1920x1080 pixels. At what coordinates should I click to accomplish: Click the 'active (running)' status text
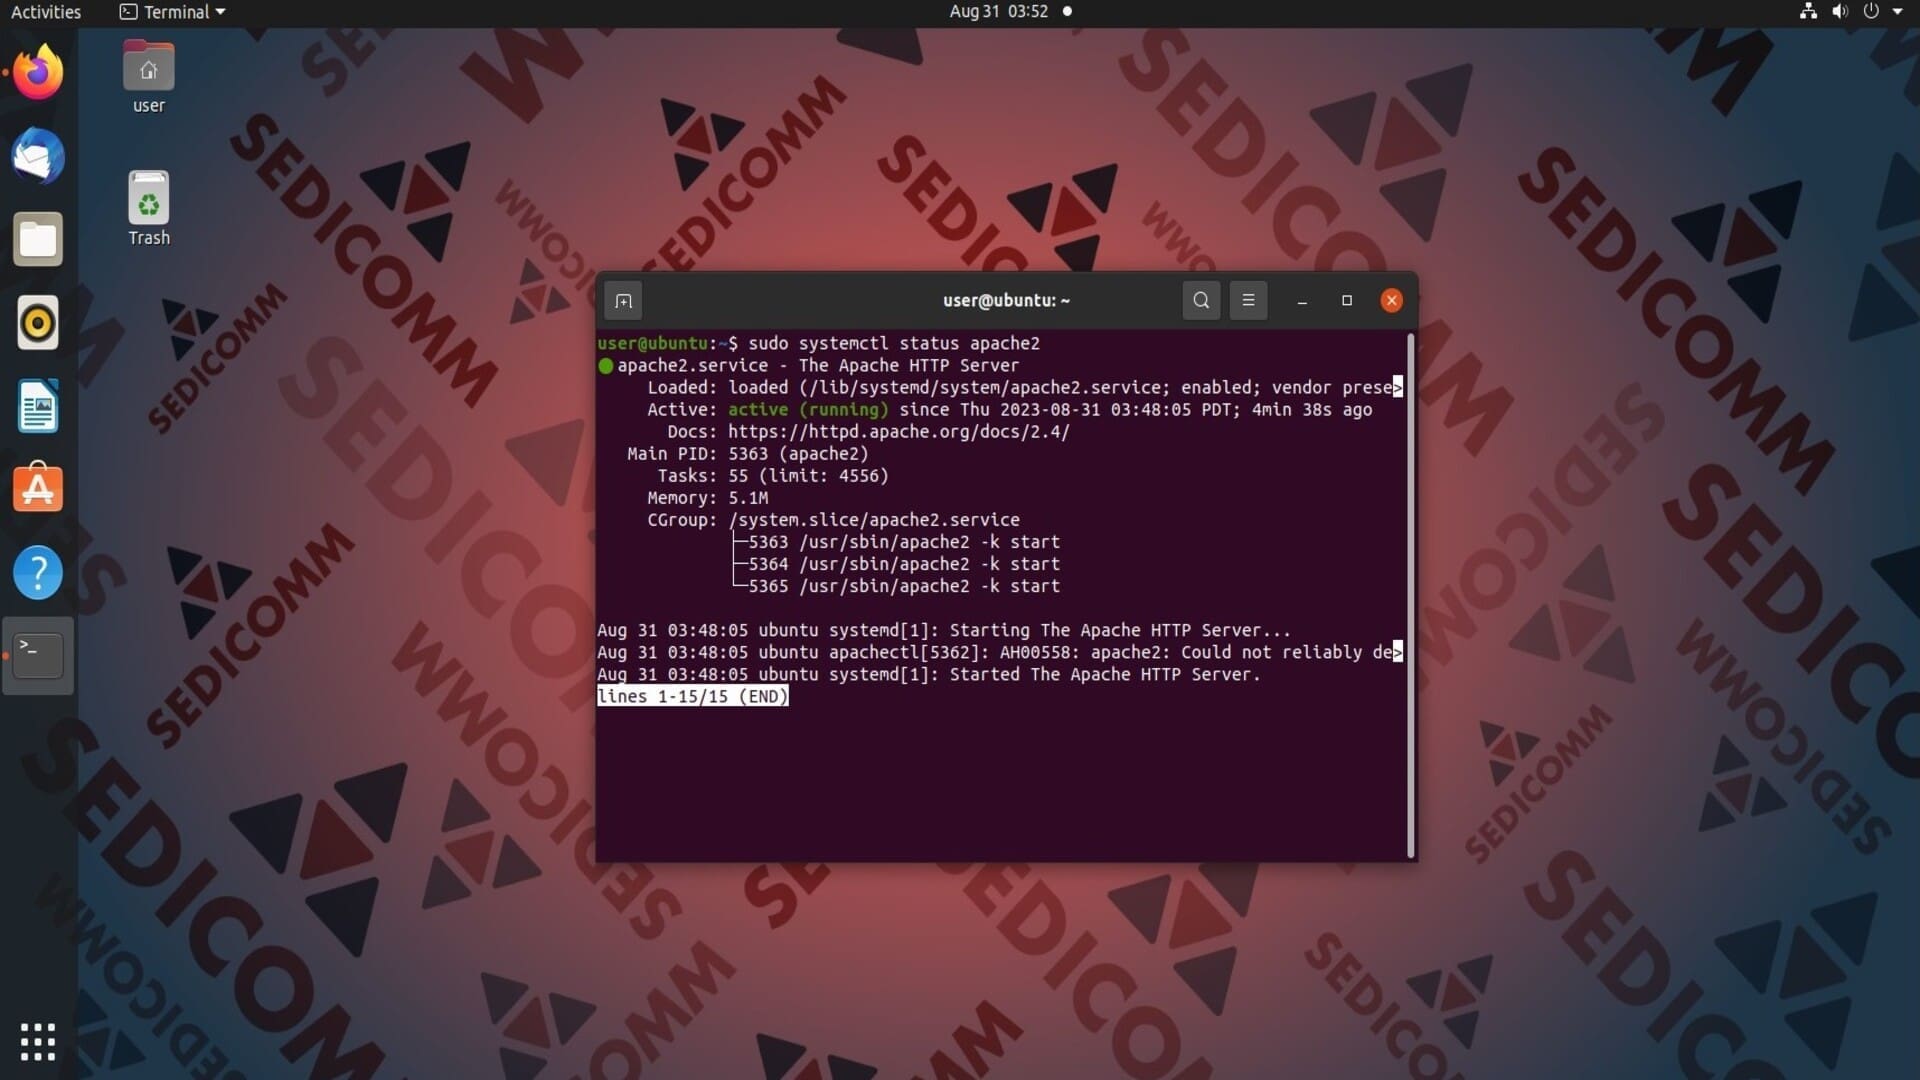(x=808, y=410)
